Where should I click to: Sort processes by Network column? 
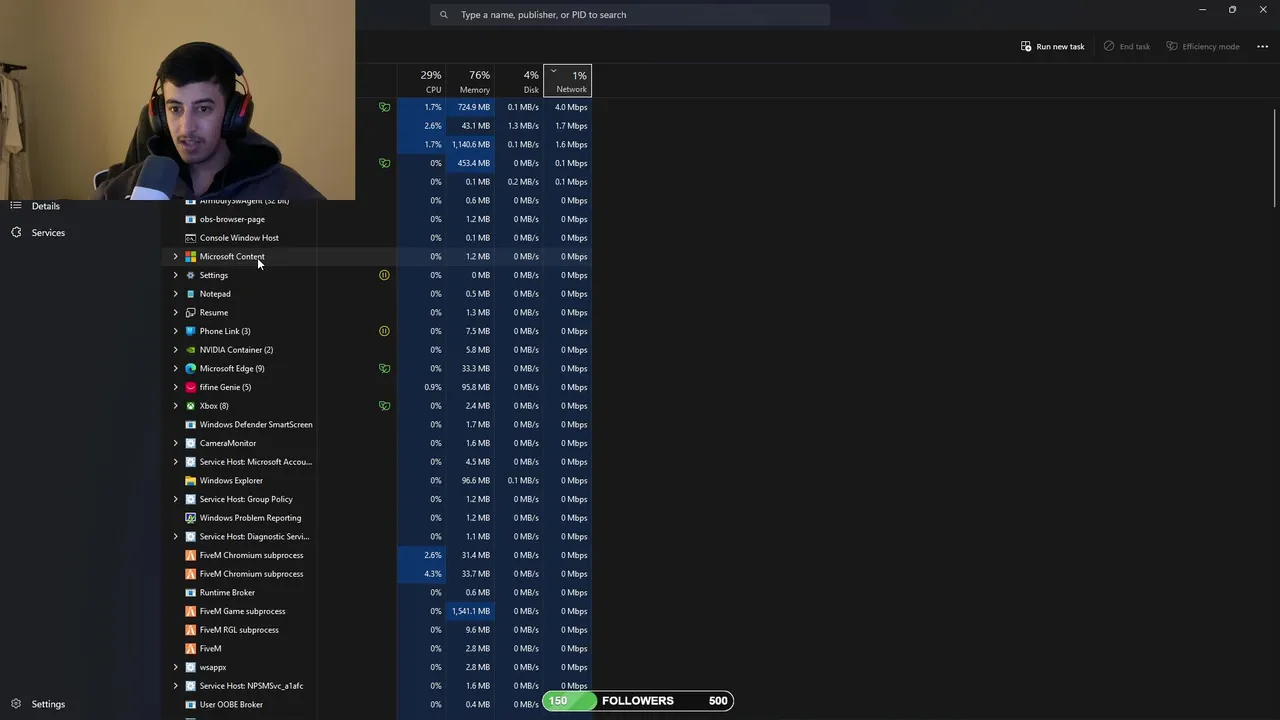click(568, 81)
